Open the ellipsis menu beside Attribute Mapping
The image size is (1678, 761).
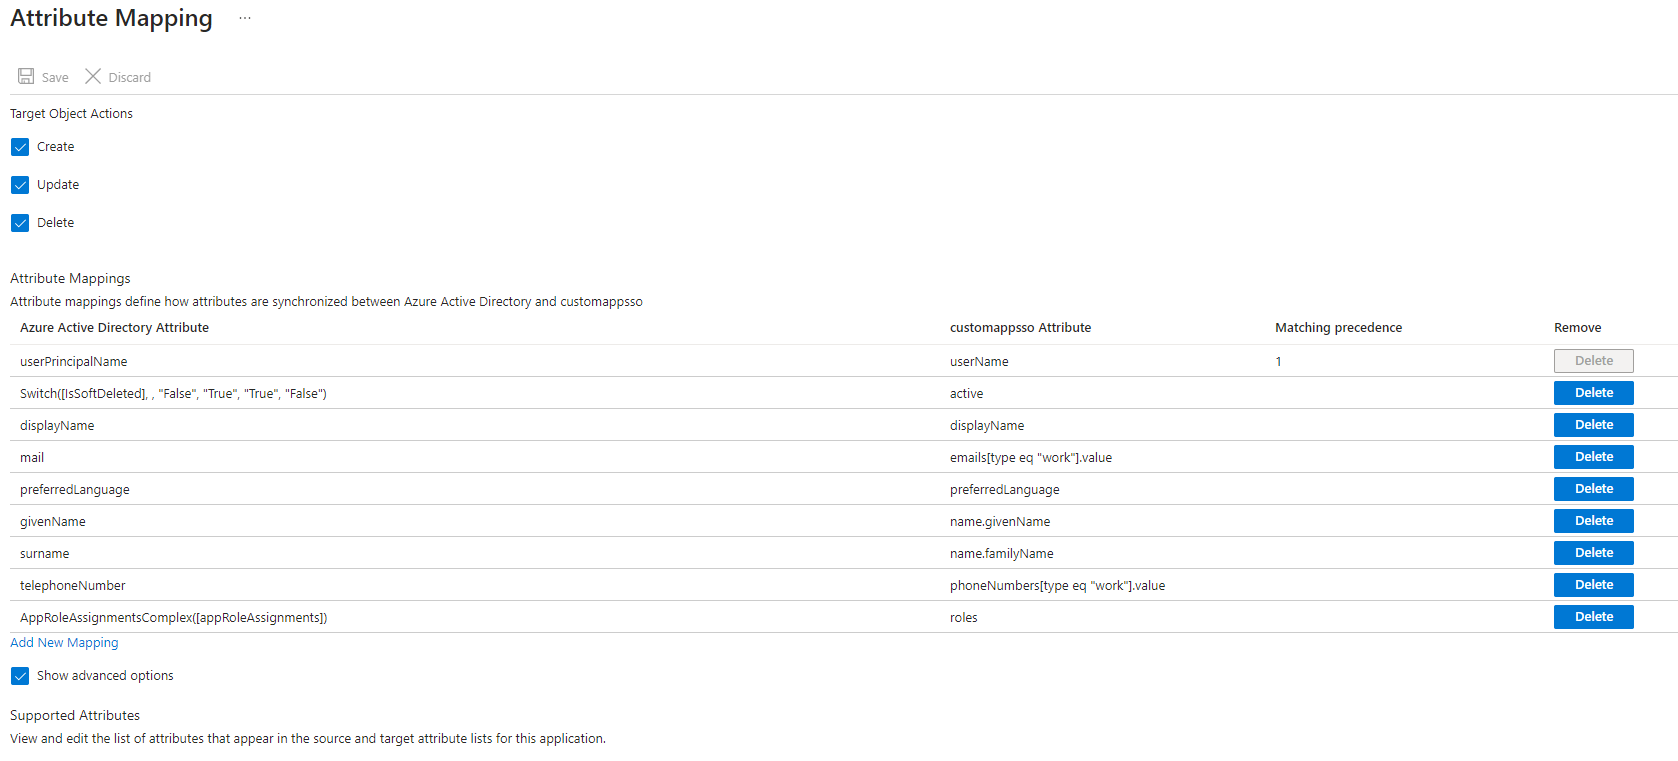click(245, 18)
